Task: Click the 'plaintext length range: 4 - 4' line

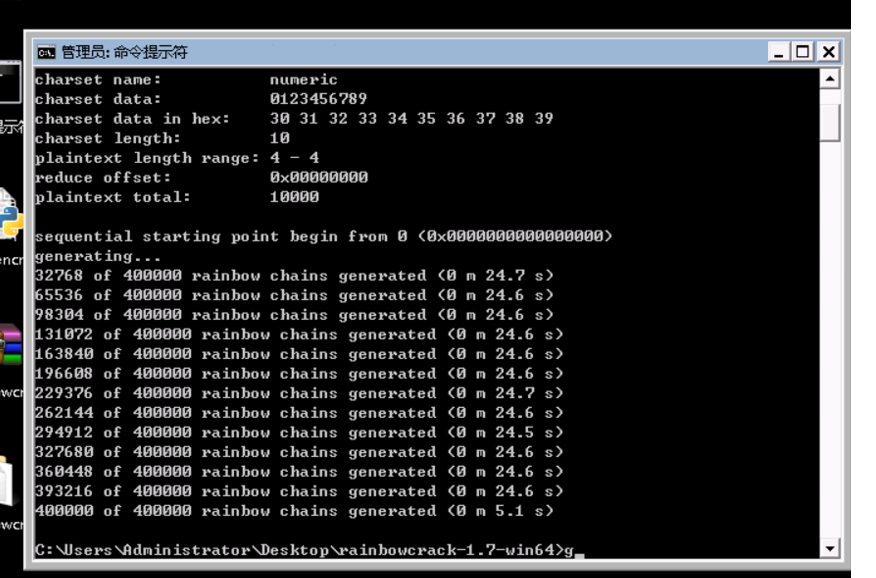Action: click(177, 158)
